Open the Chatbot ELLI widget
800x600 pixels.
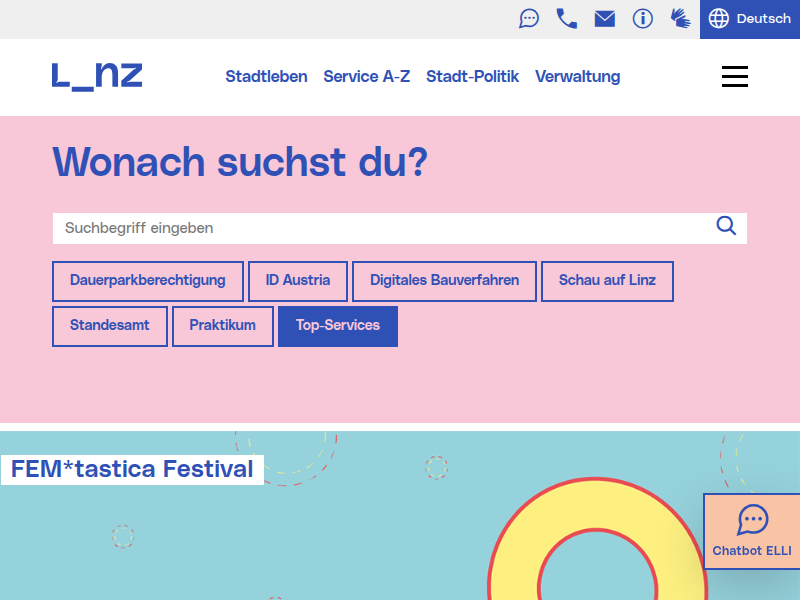pos(752,531)
